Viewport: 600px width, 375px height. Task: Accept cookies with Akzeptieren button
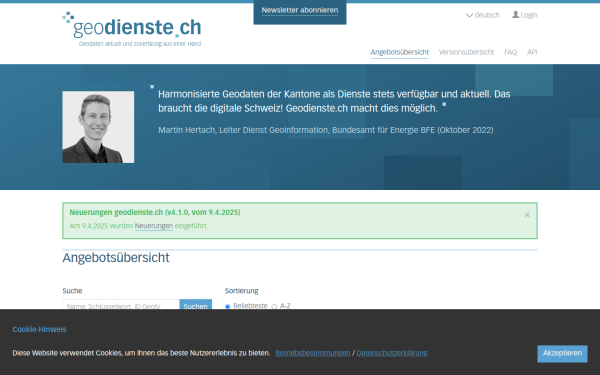click(x=562, y=354)
